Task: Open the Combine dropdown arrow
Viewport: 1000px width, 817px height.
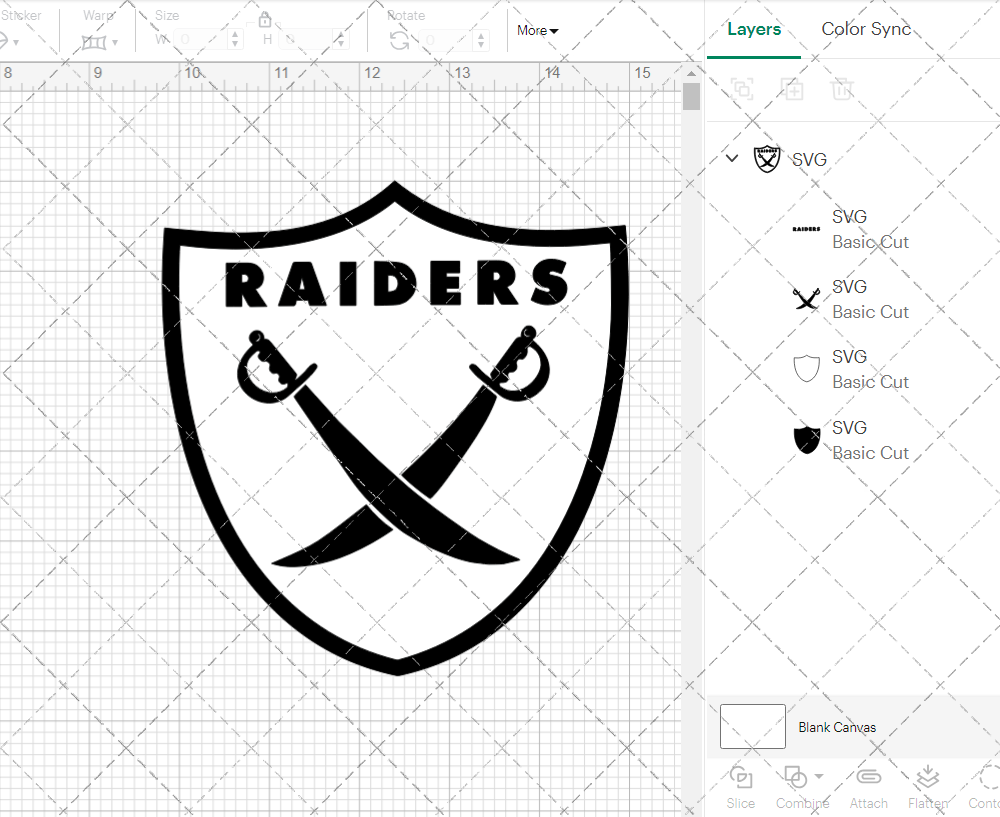Action: pos(819,777)
